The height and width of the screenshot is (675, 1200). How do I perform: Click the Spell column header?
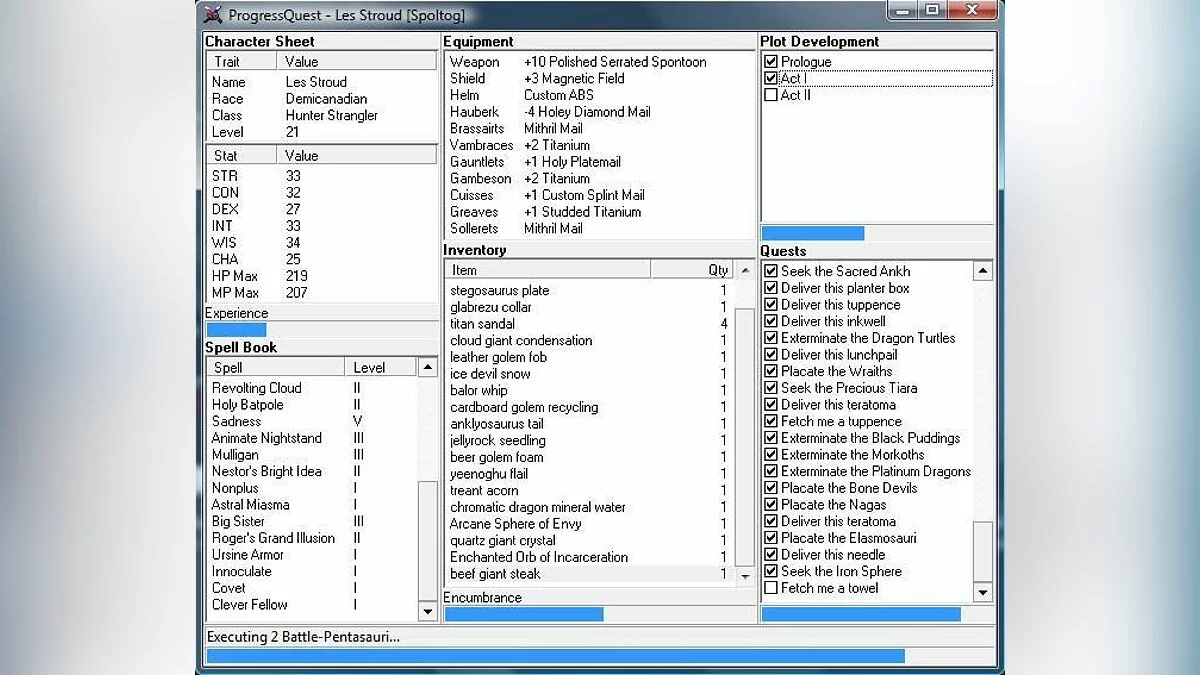click(276, 368)
